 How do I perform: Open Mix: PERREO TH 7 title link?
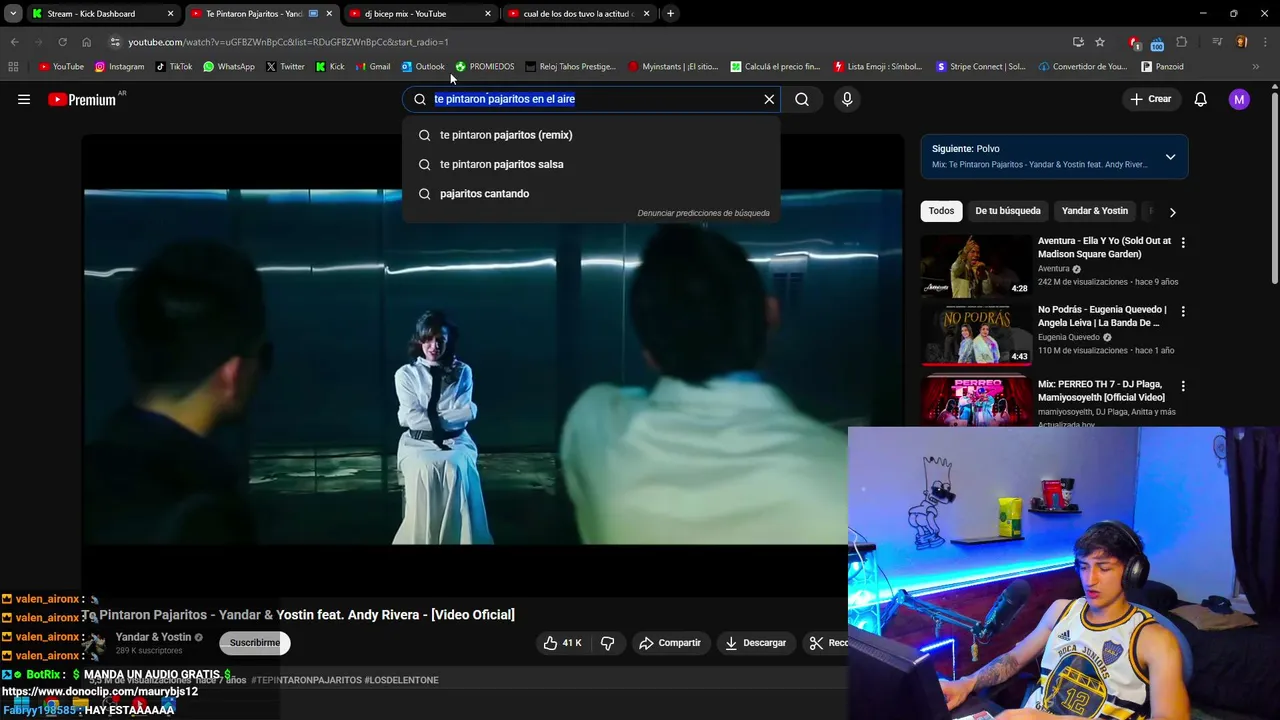1101,391
